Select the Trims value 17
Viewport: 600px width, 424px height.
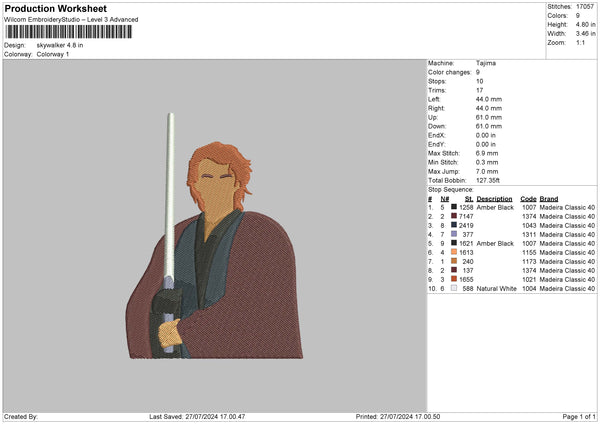(x=479, y=90)
